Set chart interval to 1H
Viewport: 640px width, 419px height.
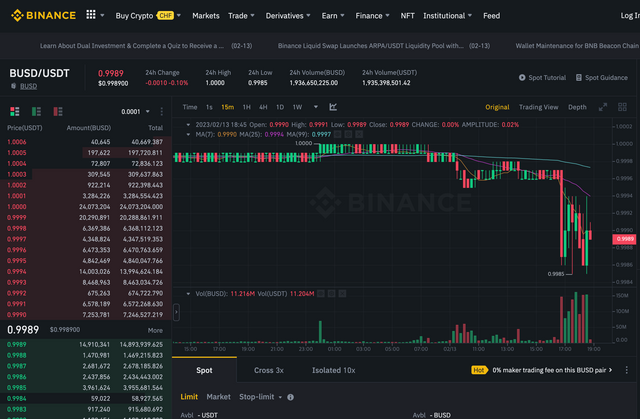[247, 107]
